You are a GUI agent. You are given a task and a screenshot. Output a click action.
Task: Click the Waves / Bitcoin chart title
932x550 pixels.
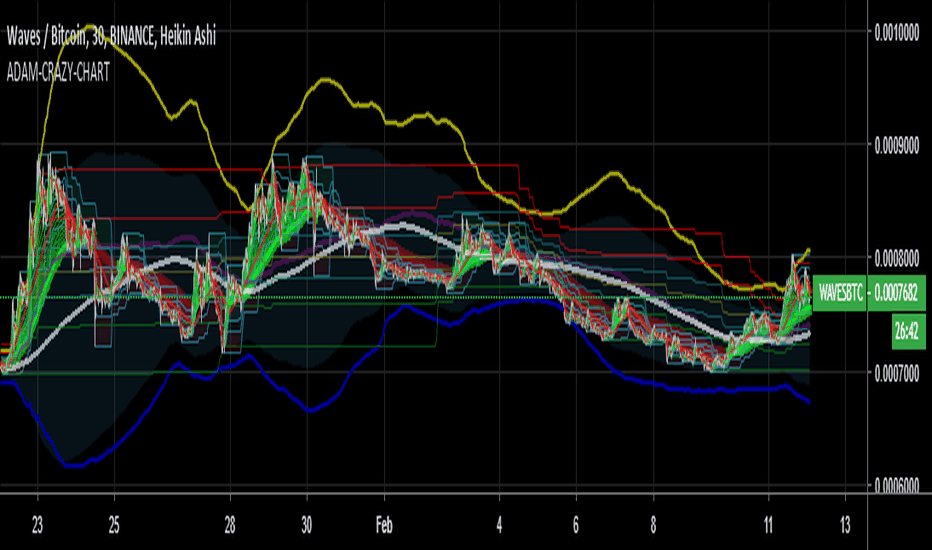(x=111, y=37)
